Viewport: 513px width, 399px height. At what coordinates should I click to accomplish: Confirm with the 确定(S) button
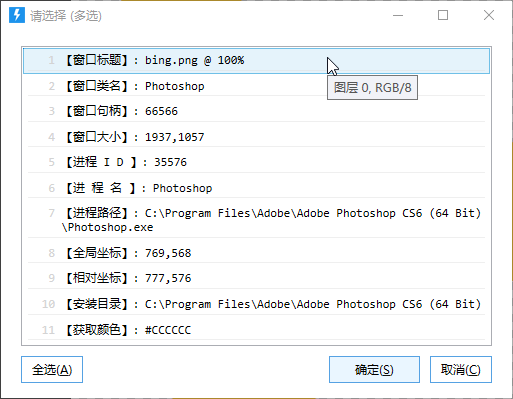(374, 370)
